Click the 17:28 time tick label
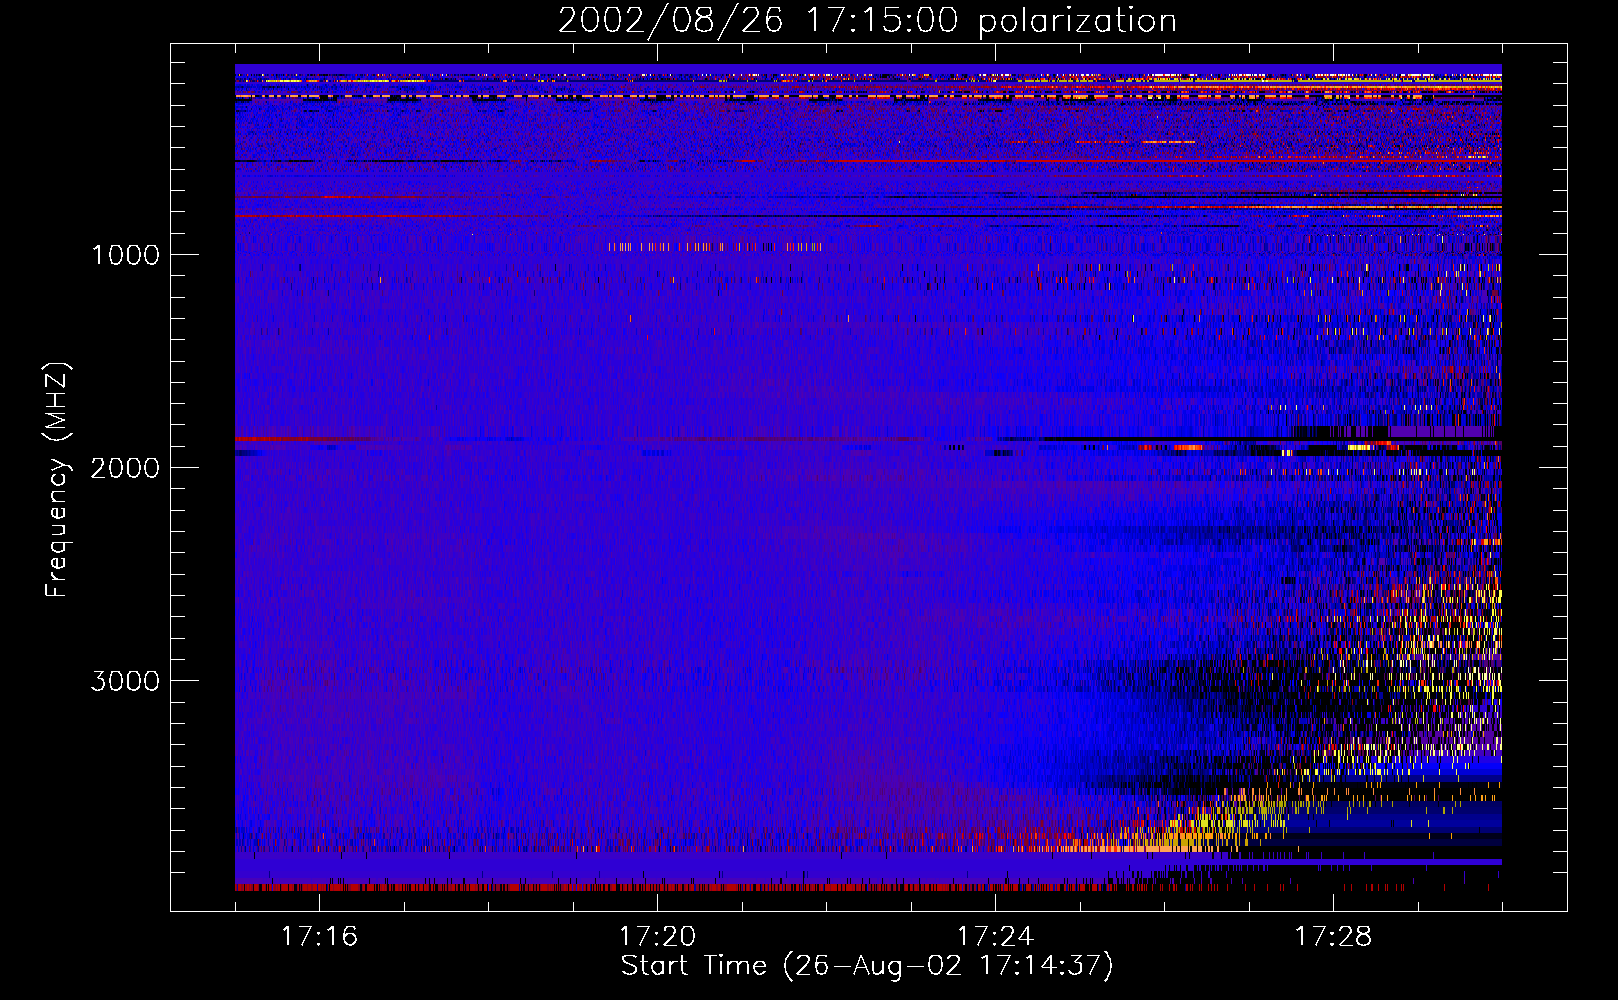The height and width of the screenshot is (1000, 1618). [1333, 936]
